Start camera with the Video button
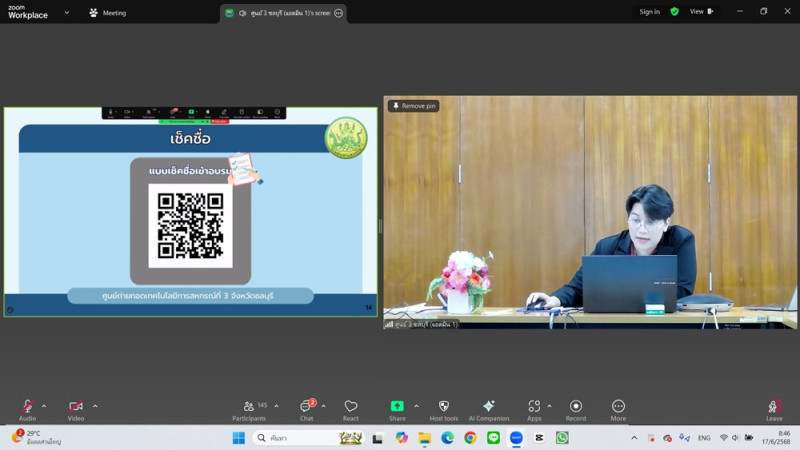This screenshot has width=800, height=450. 76,410
